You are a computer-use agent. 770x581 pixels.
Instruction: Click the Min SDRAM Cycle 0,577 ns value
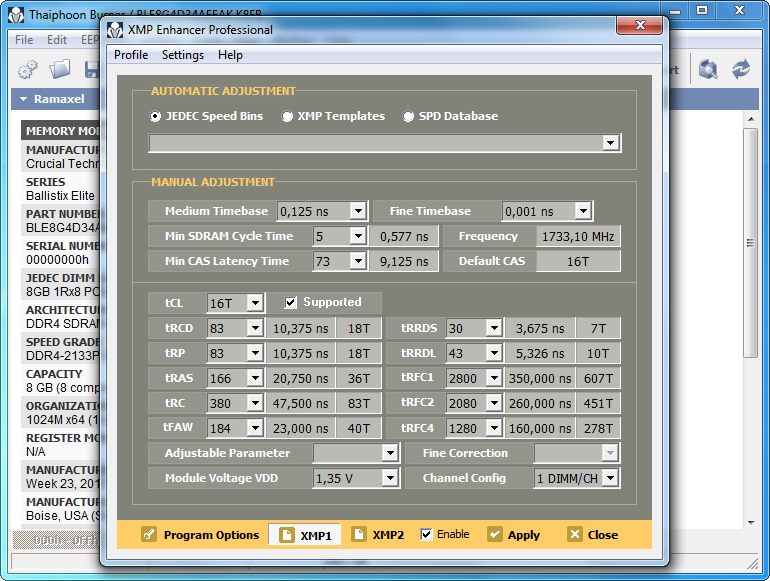point(404,236)
